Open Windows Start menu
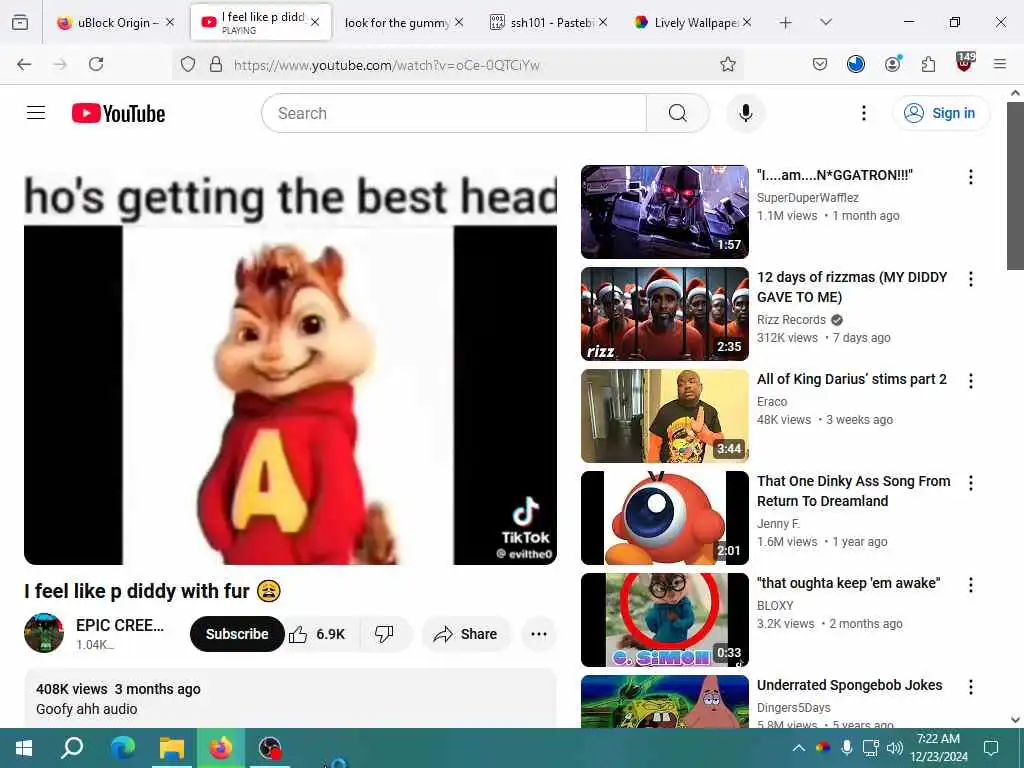1024x768 pixels. tap(24, 748)
